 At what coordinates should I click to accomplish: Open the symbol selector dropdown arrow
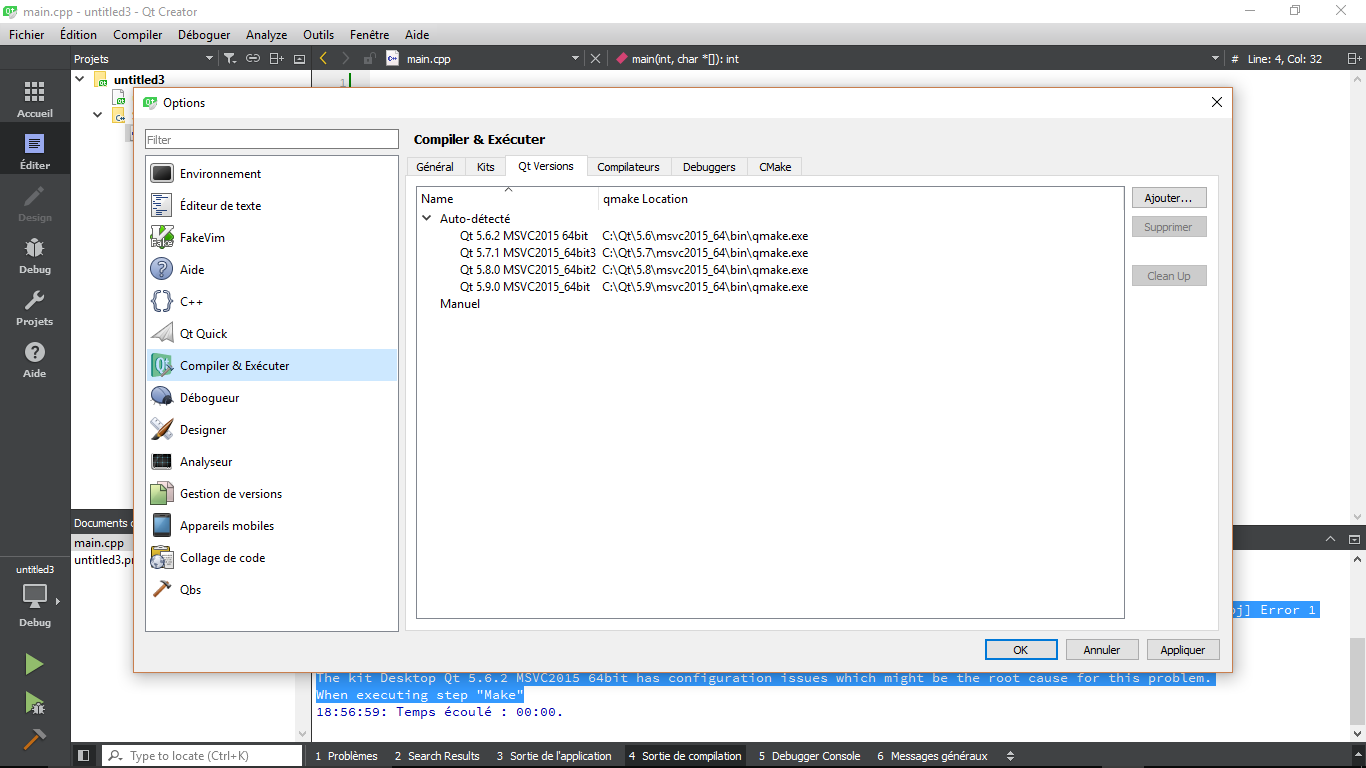[x=1215, y=59]
